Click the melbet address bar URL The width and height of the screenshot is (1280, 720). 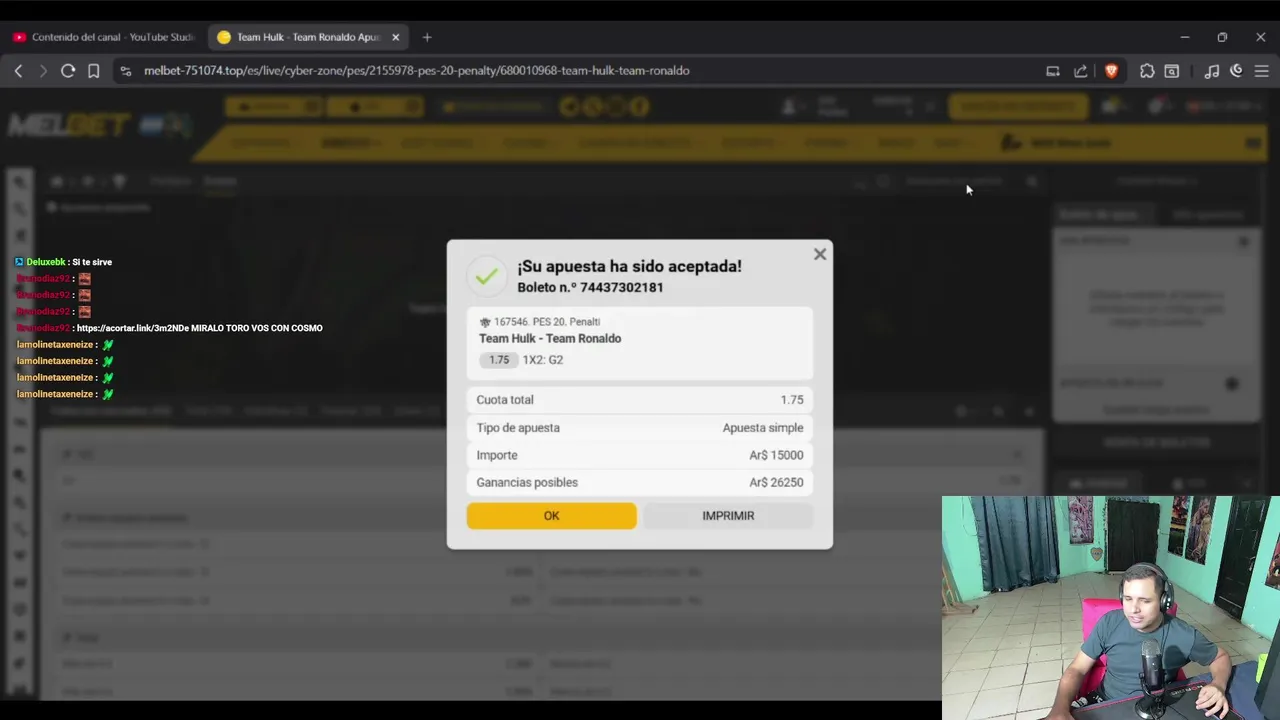pyautogui.click(x=416, y=71)
